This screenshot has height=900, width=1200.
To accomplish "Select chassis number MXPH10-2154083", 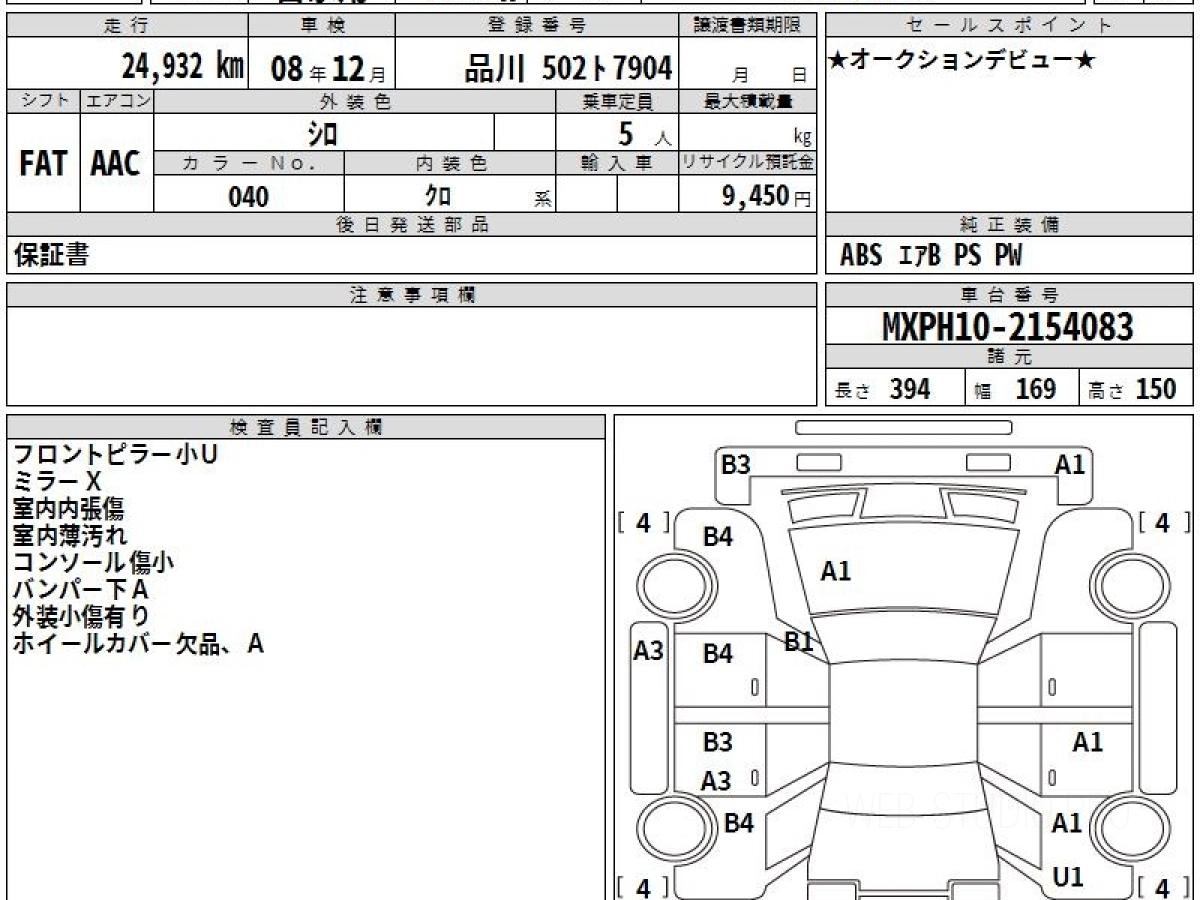I will pos(1008,326).
